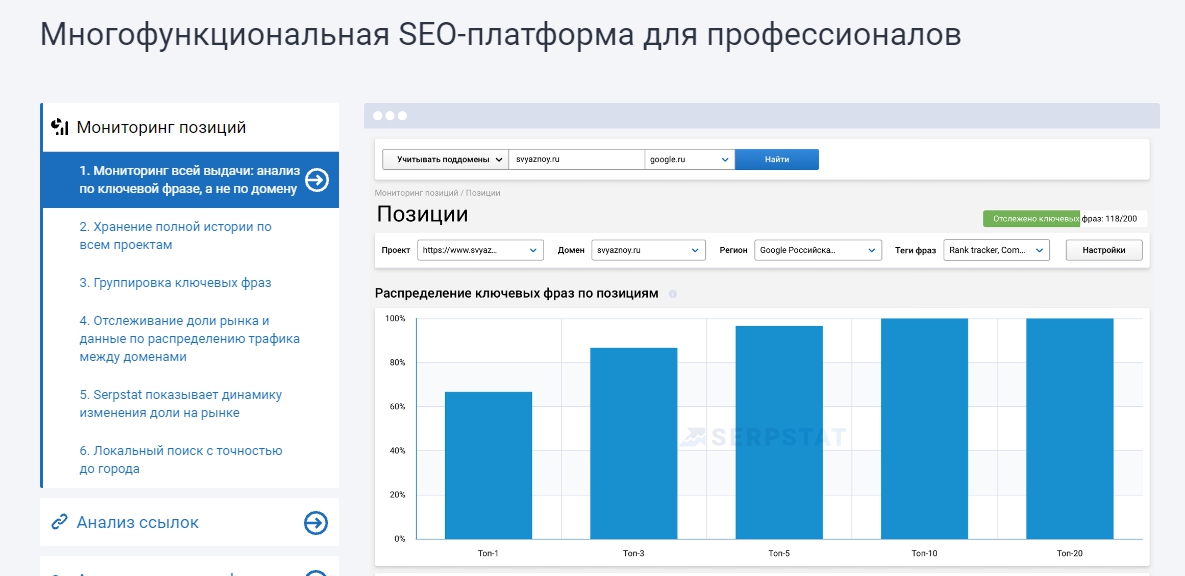
Task: Click the Топ-1 bar in the chart
Action: (488, 466)
